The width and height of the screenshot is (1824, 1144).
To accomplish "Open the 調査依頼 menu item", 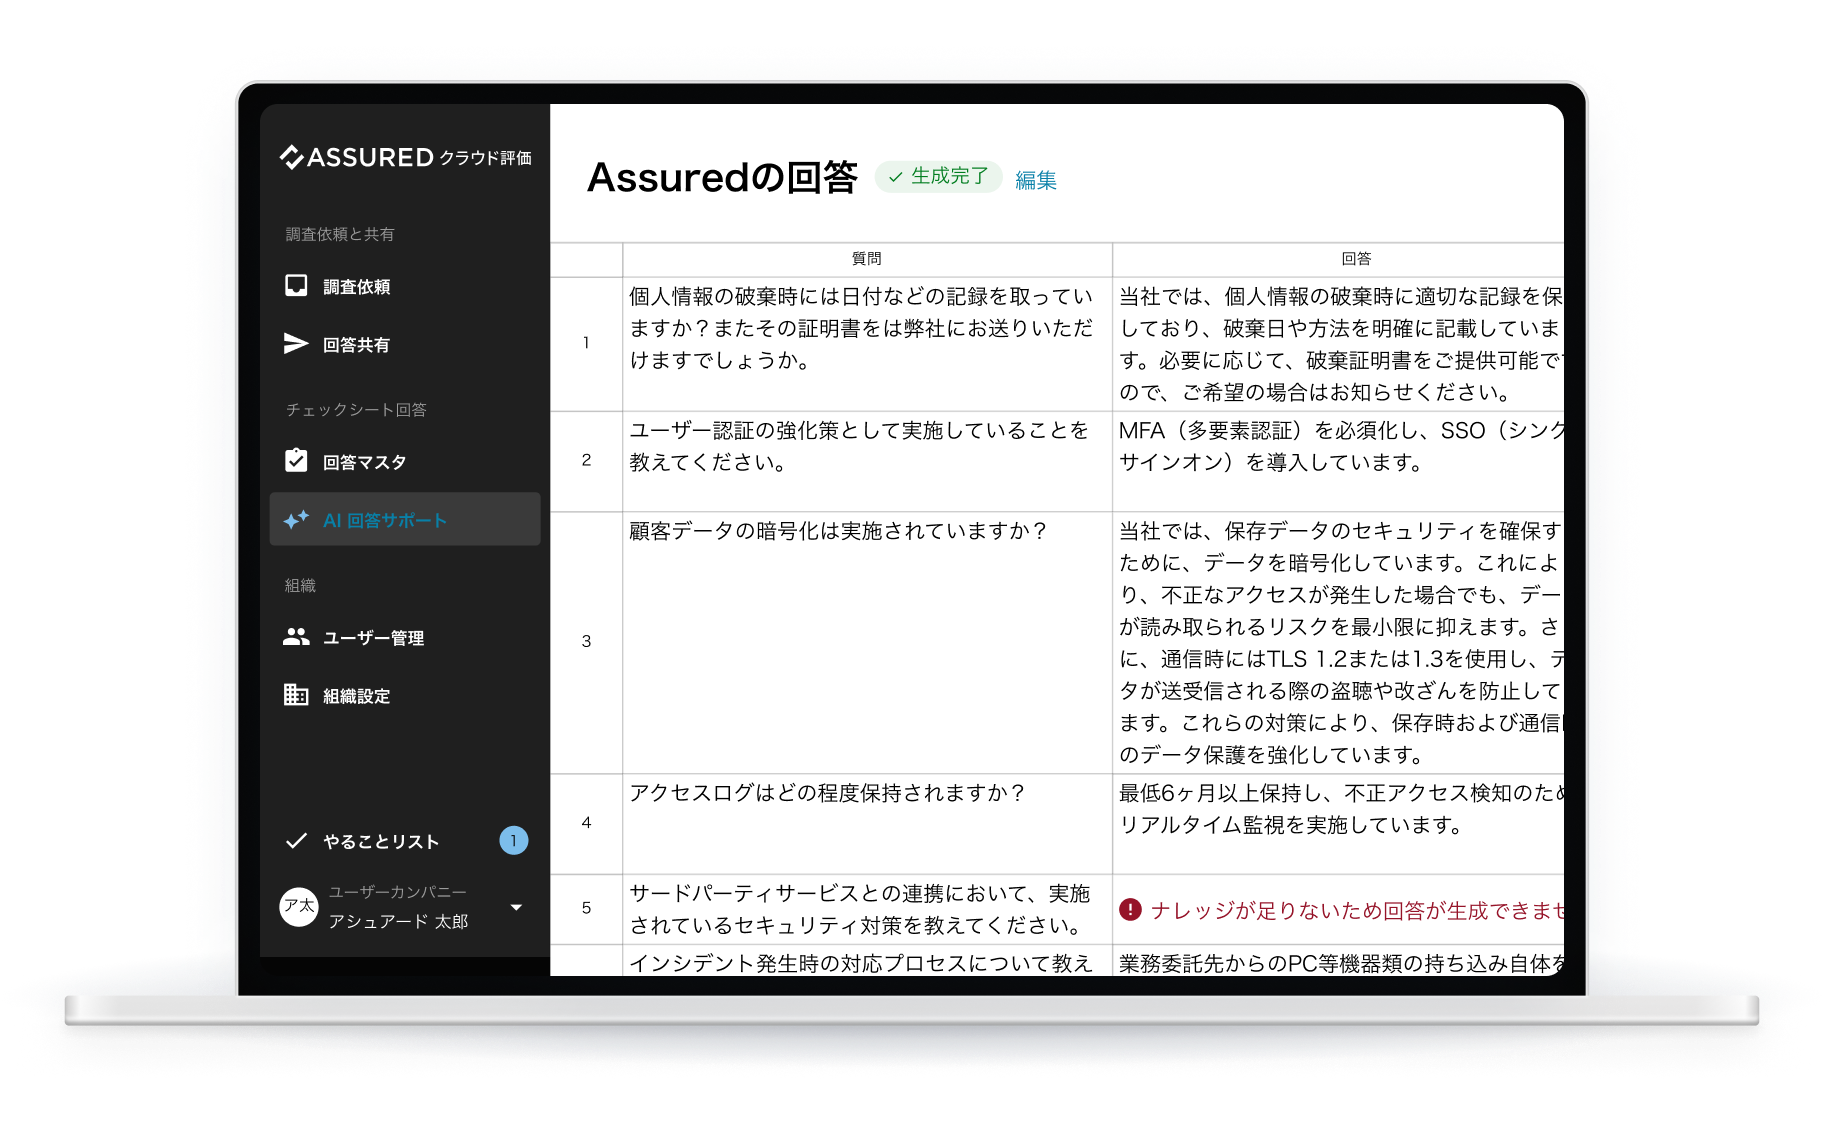I will [x=357, y=287].
